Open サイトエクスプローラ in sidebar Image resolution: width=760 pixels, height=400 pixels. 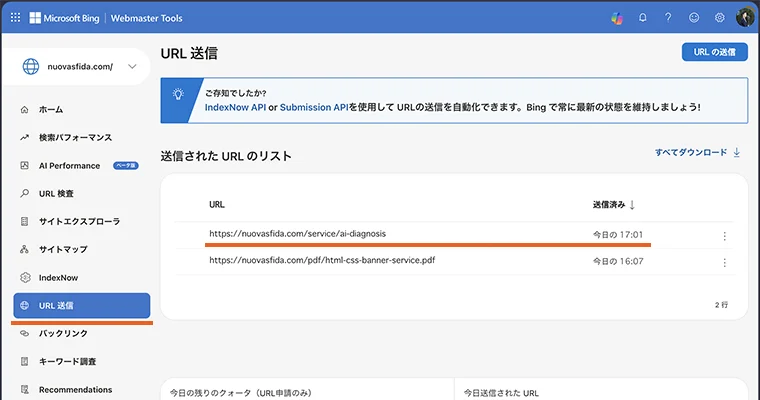(79, 222)
